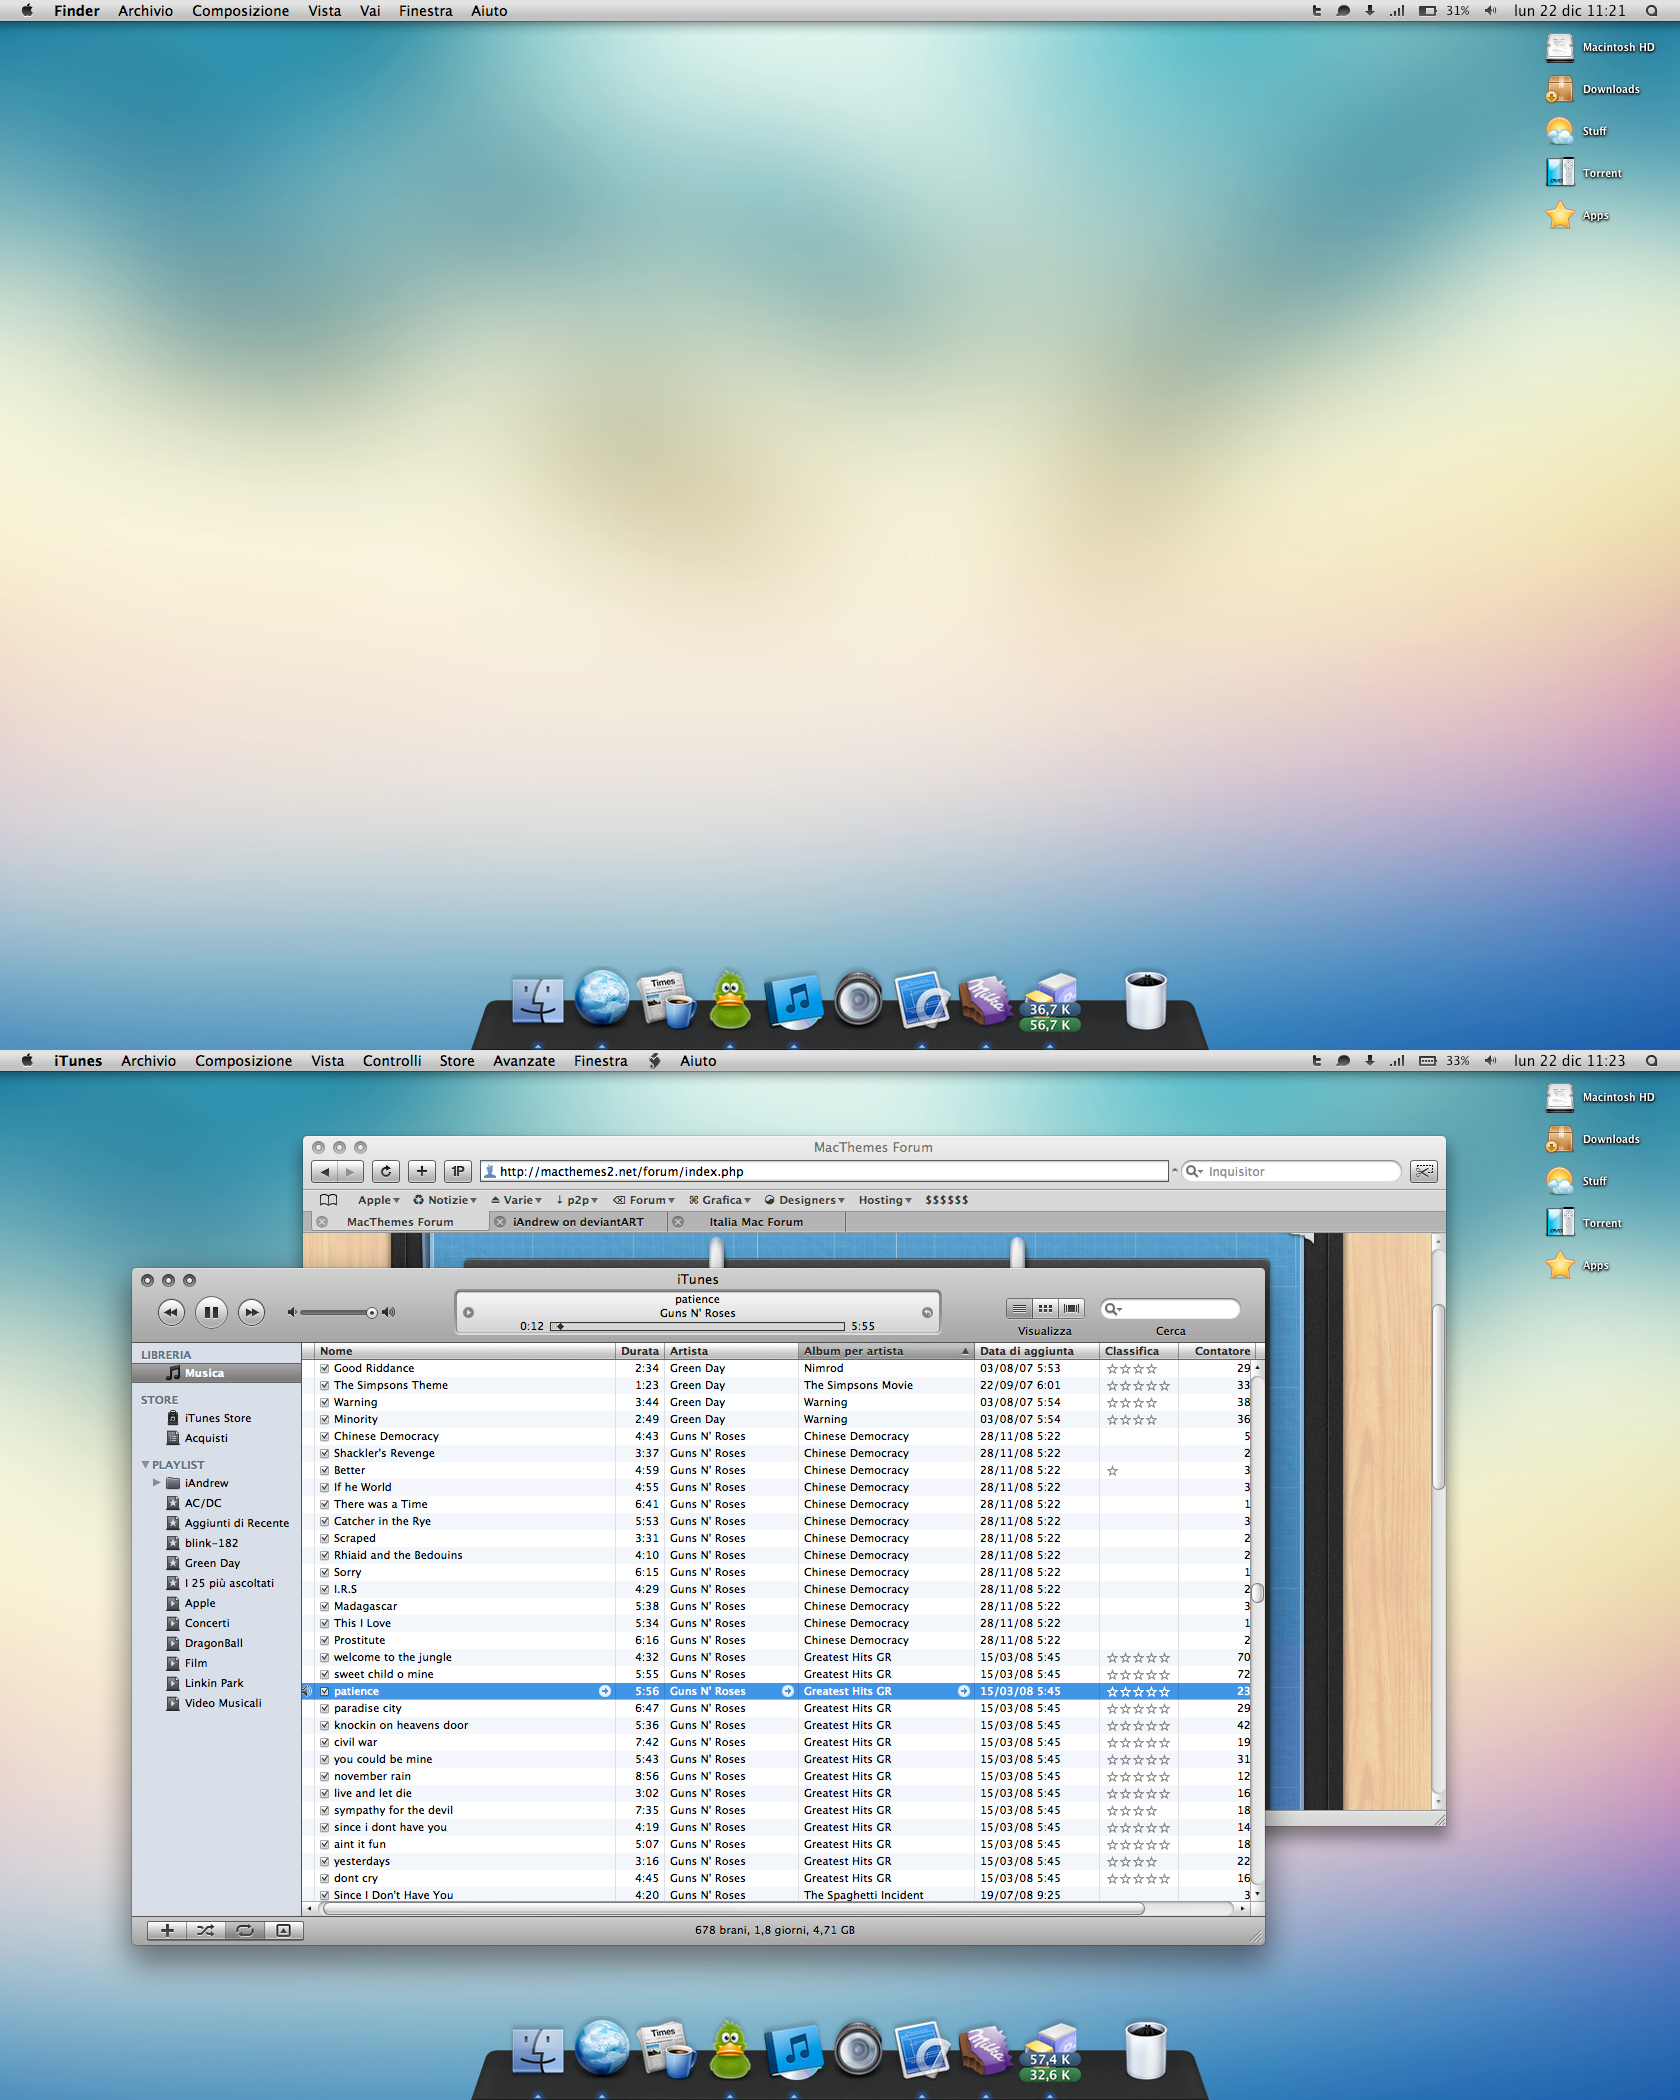Sort songs by Album per artista header
The height and width of the screenshot is (2100, 1680).
tap(886, 1351)
